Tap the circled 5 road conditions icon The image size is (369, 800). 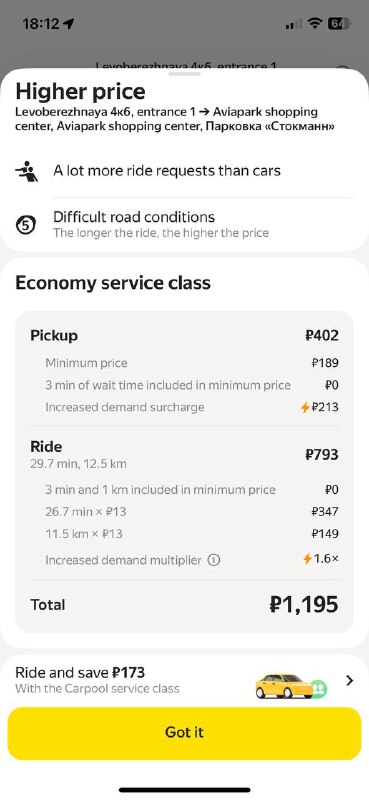[26, 225]
